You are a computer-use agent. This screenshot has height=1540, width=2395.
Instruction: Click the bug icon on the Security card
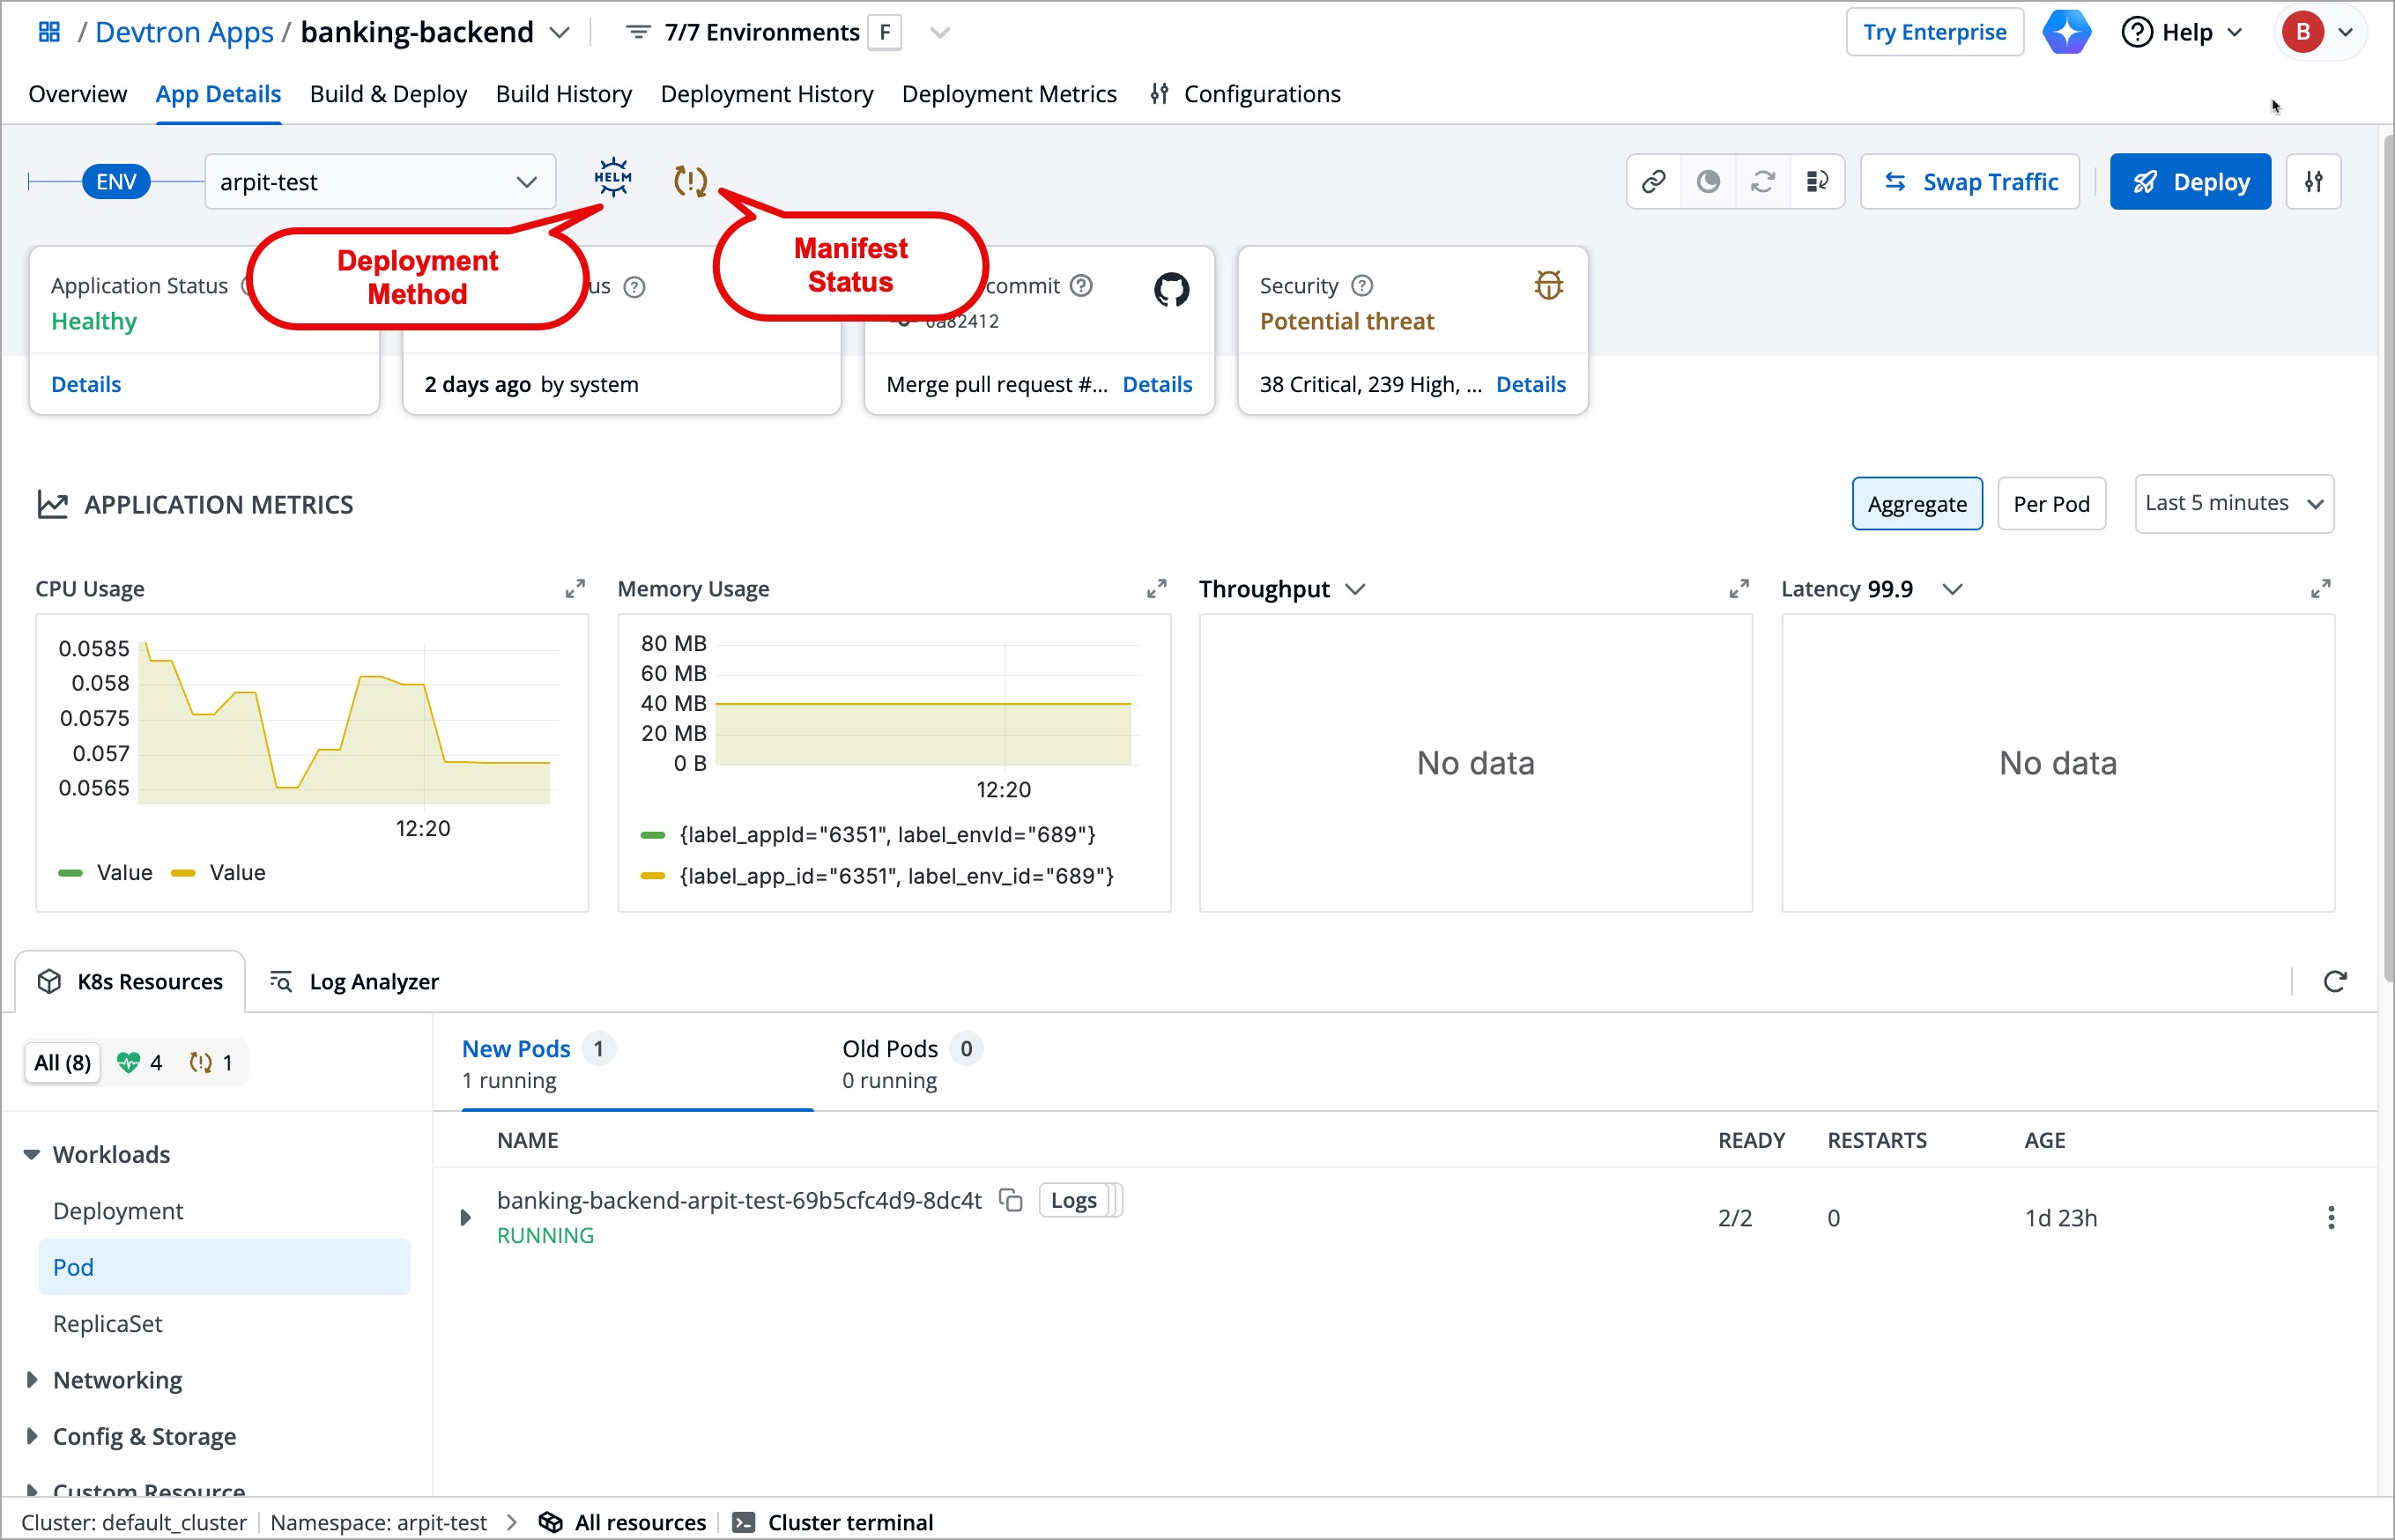[x=1547, y=284]
